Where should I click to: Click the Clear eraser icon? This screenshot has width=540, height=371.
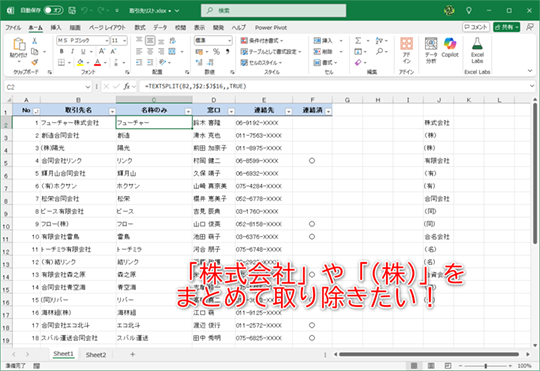click(x=358, y=62)
